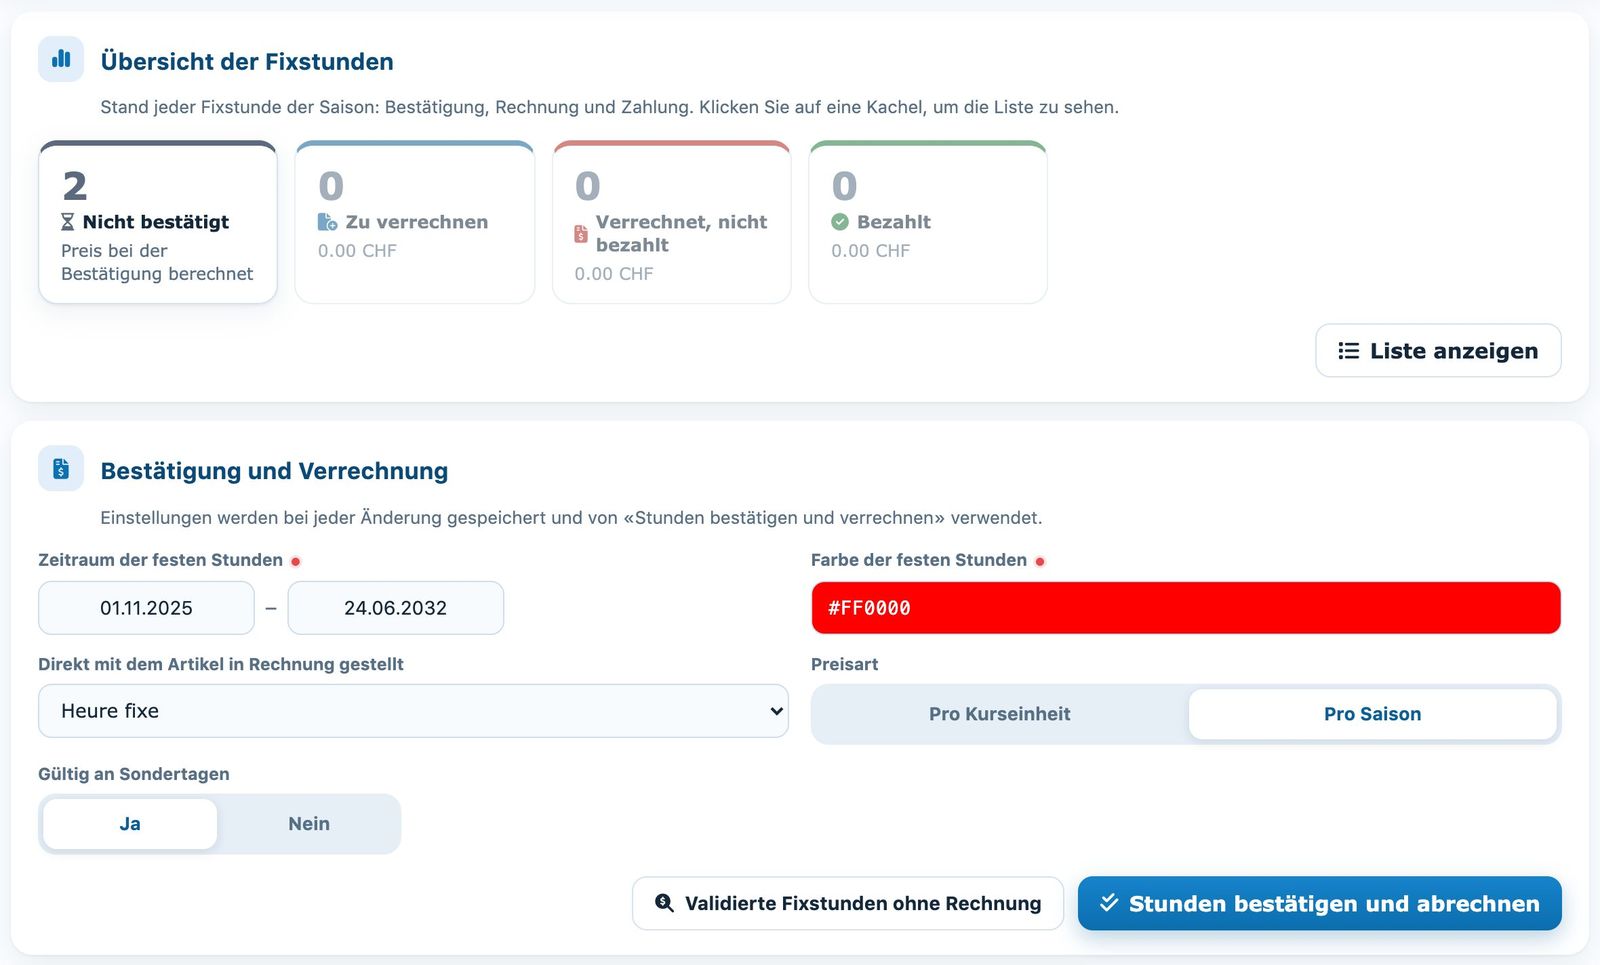The height and width of the screenshot is (965, 1600).
Task: Click the count 0 in the Bezahlt tile
Action: (845, 186)
